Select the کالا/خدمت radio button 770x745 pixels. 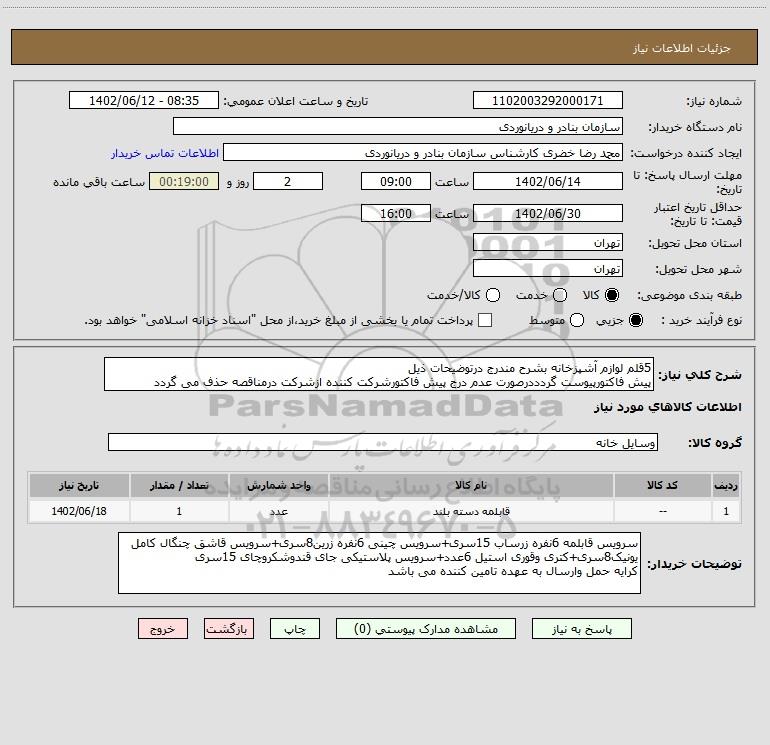click(x=493, y=295)
